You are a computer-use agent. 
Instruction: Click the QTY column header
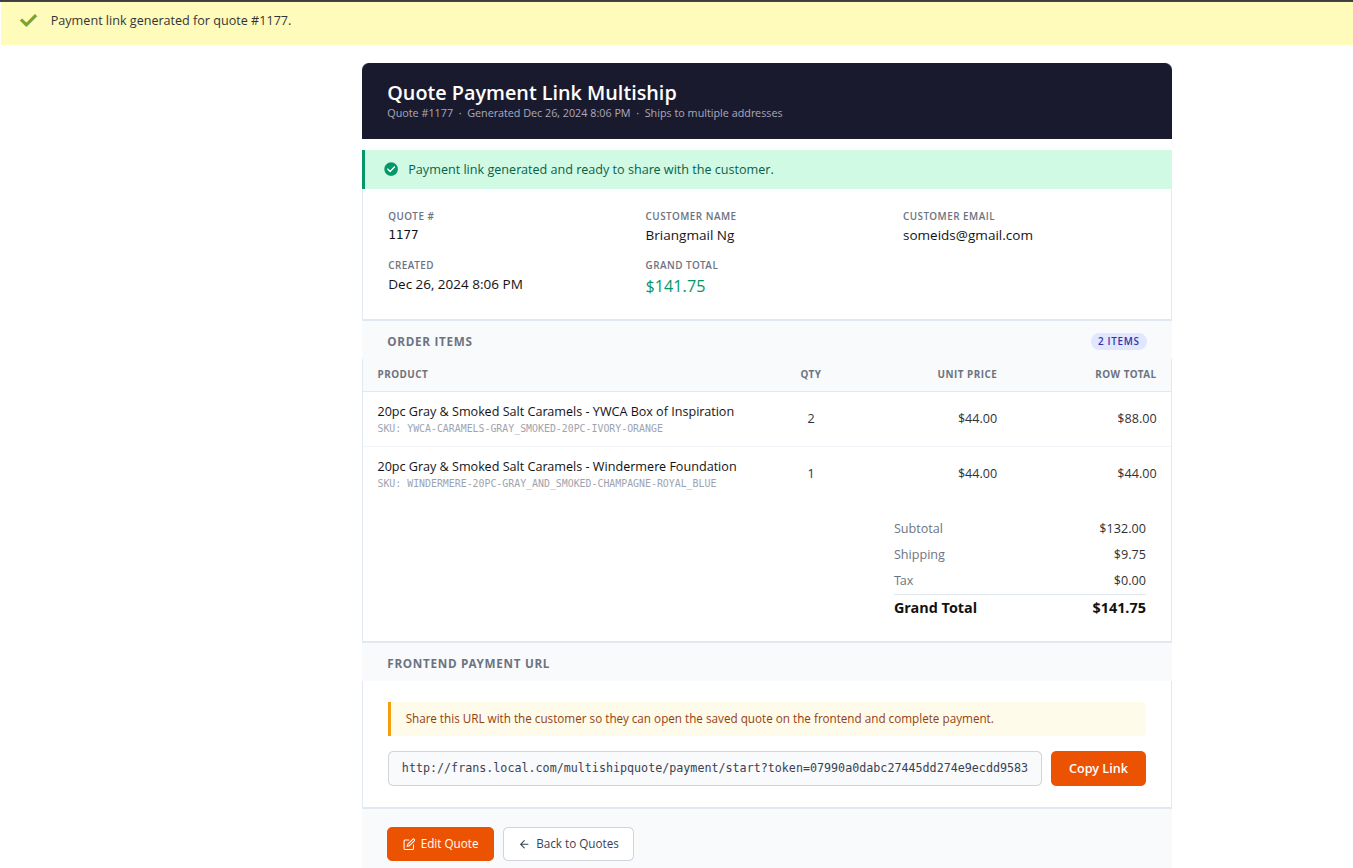tap(811, 374)
